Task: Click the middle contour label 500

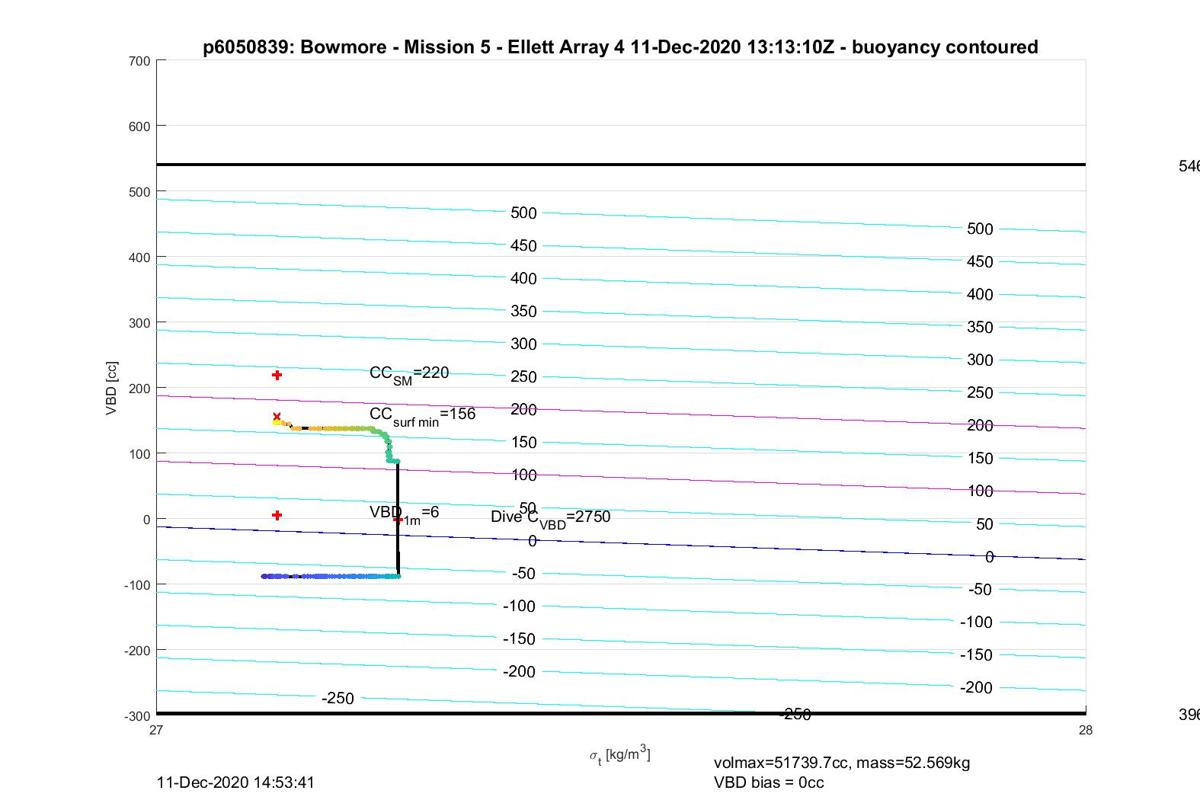Action: (524, 213)
